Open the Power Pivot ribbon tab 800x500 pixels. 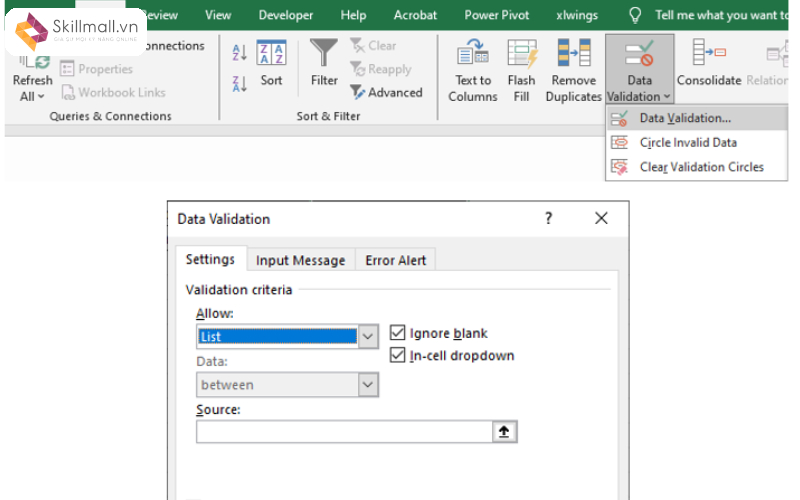pyautogui.click(x=496, y=15)
